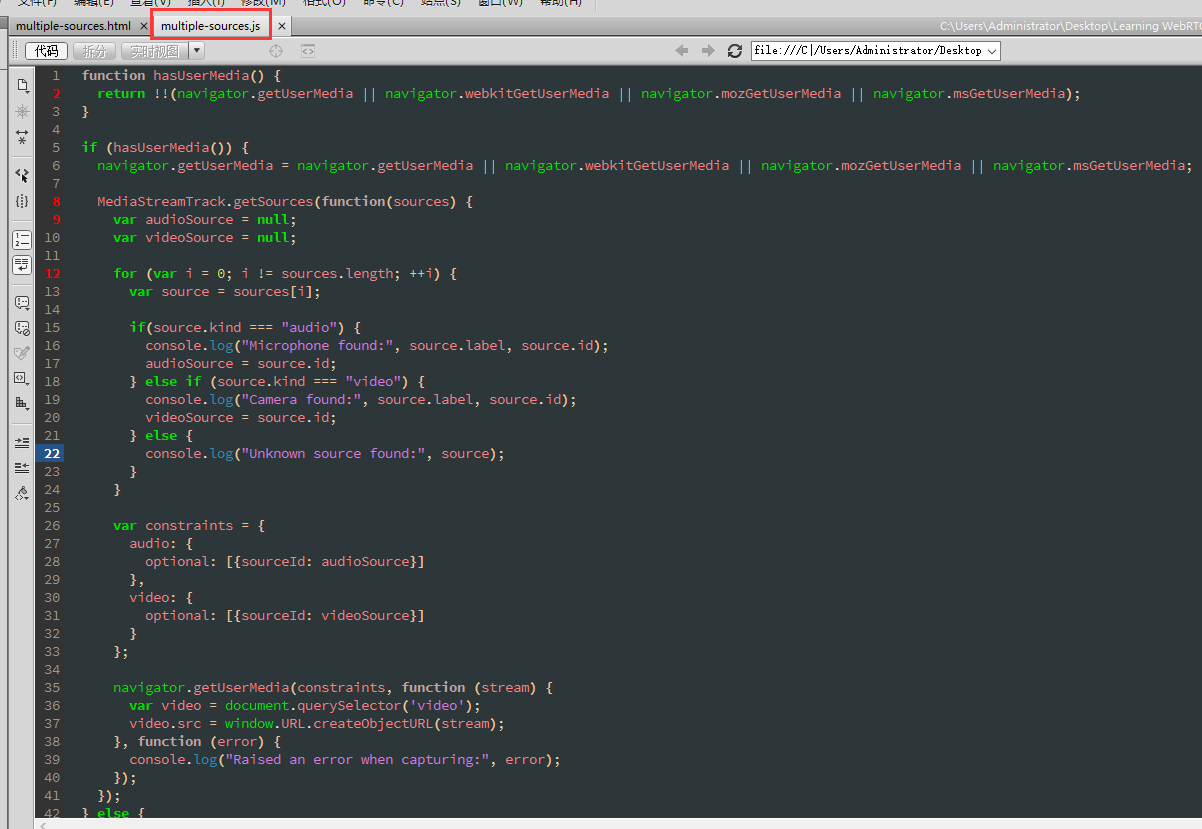Click the Format Source Code icon
1202x829 pixels.
pyautogui.click(x=22, y=493)
